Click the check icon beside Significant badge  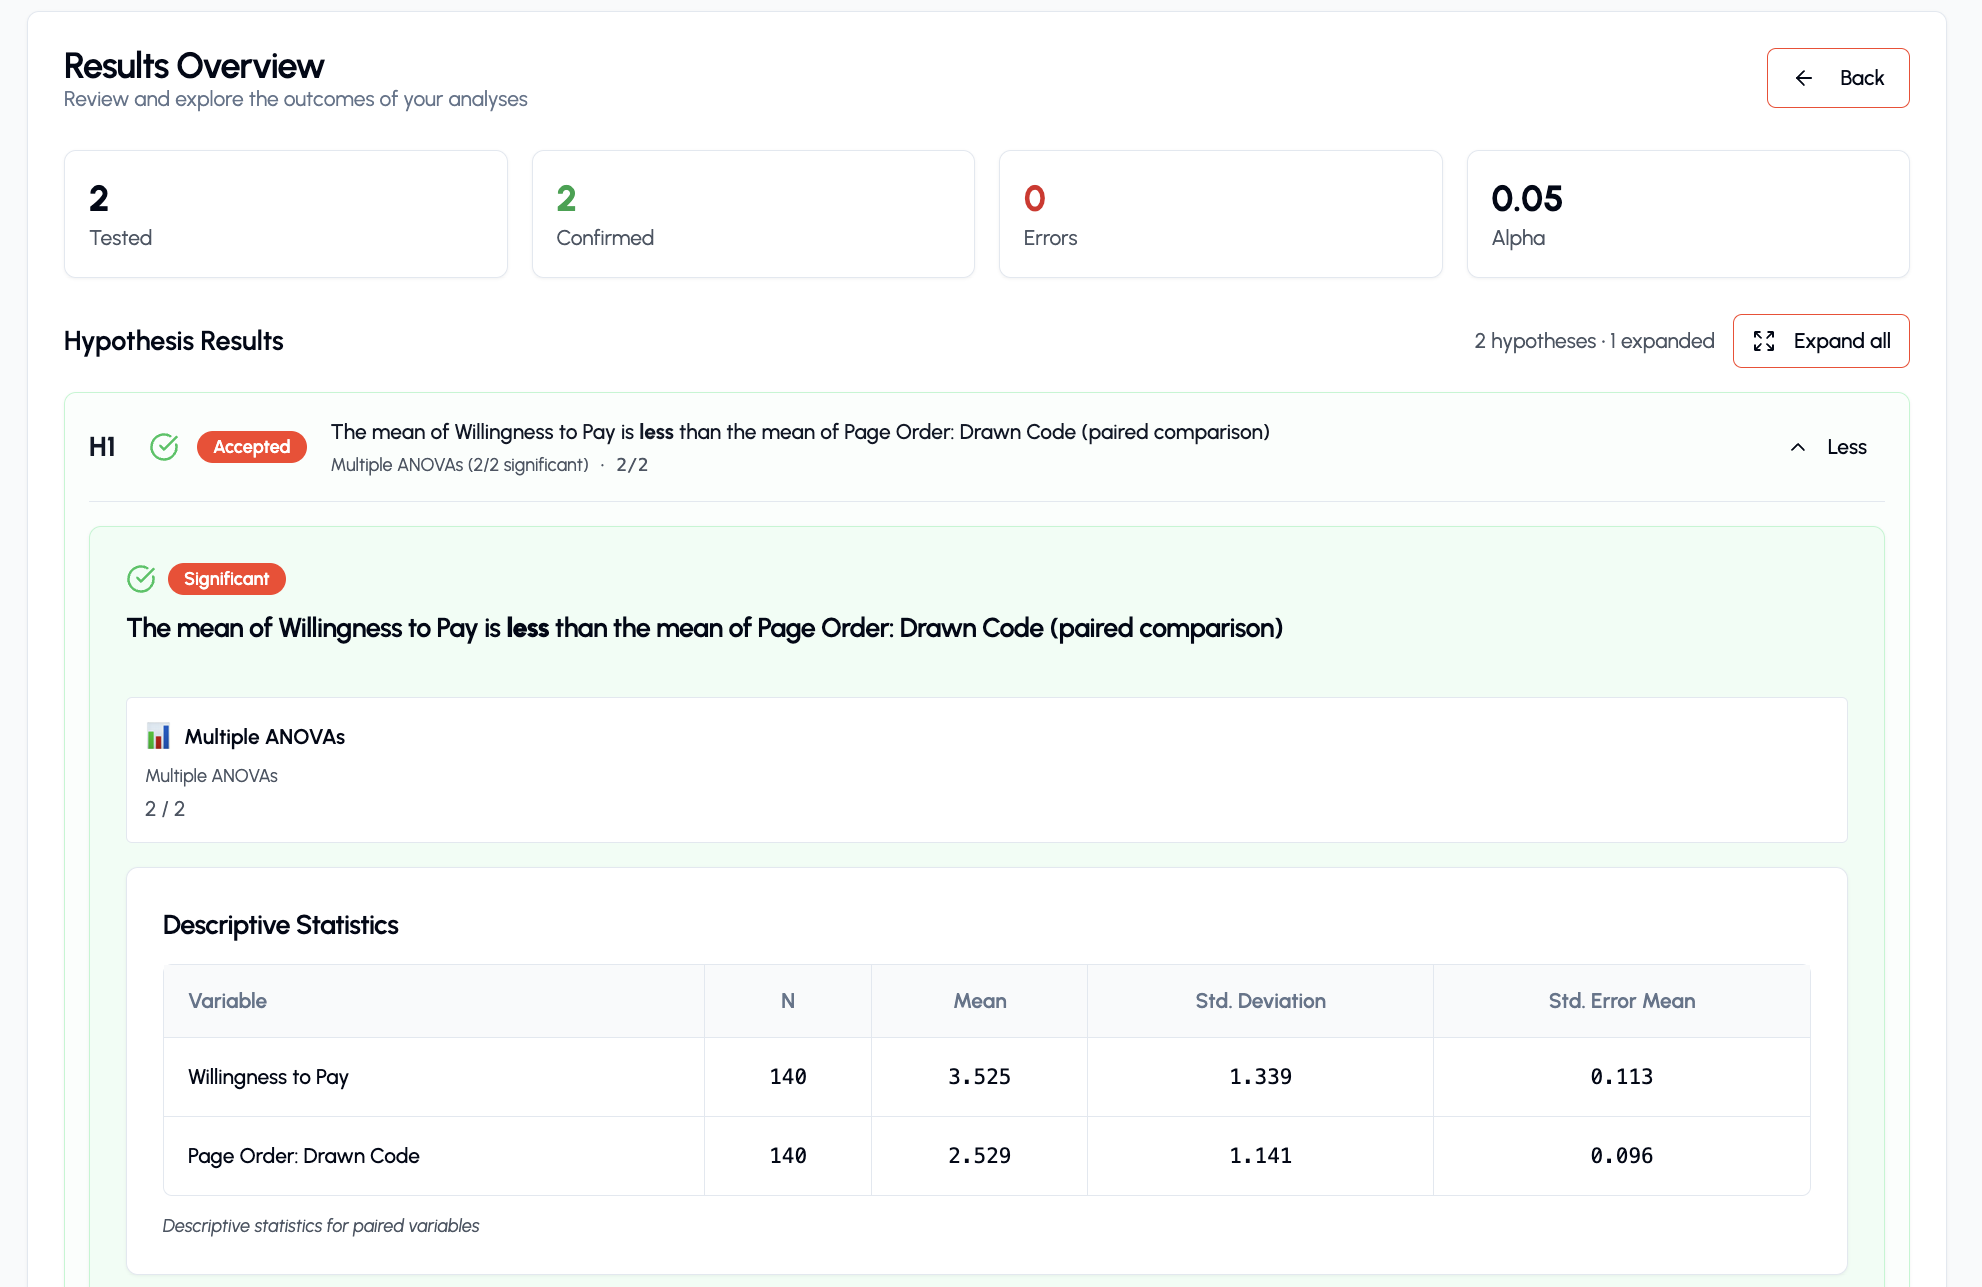141,579
